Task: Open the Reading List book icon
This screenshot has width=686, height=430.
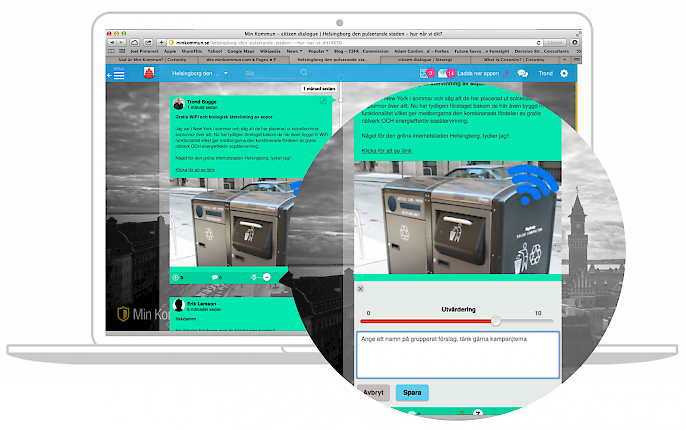Action: coord(112,51)
